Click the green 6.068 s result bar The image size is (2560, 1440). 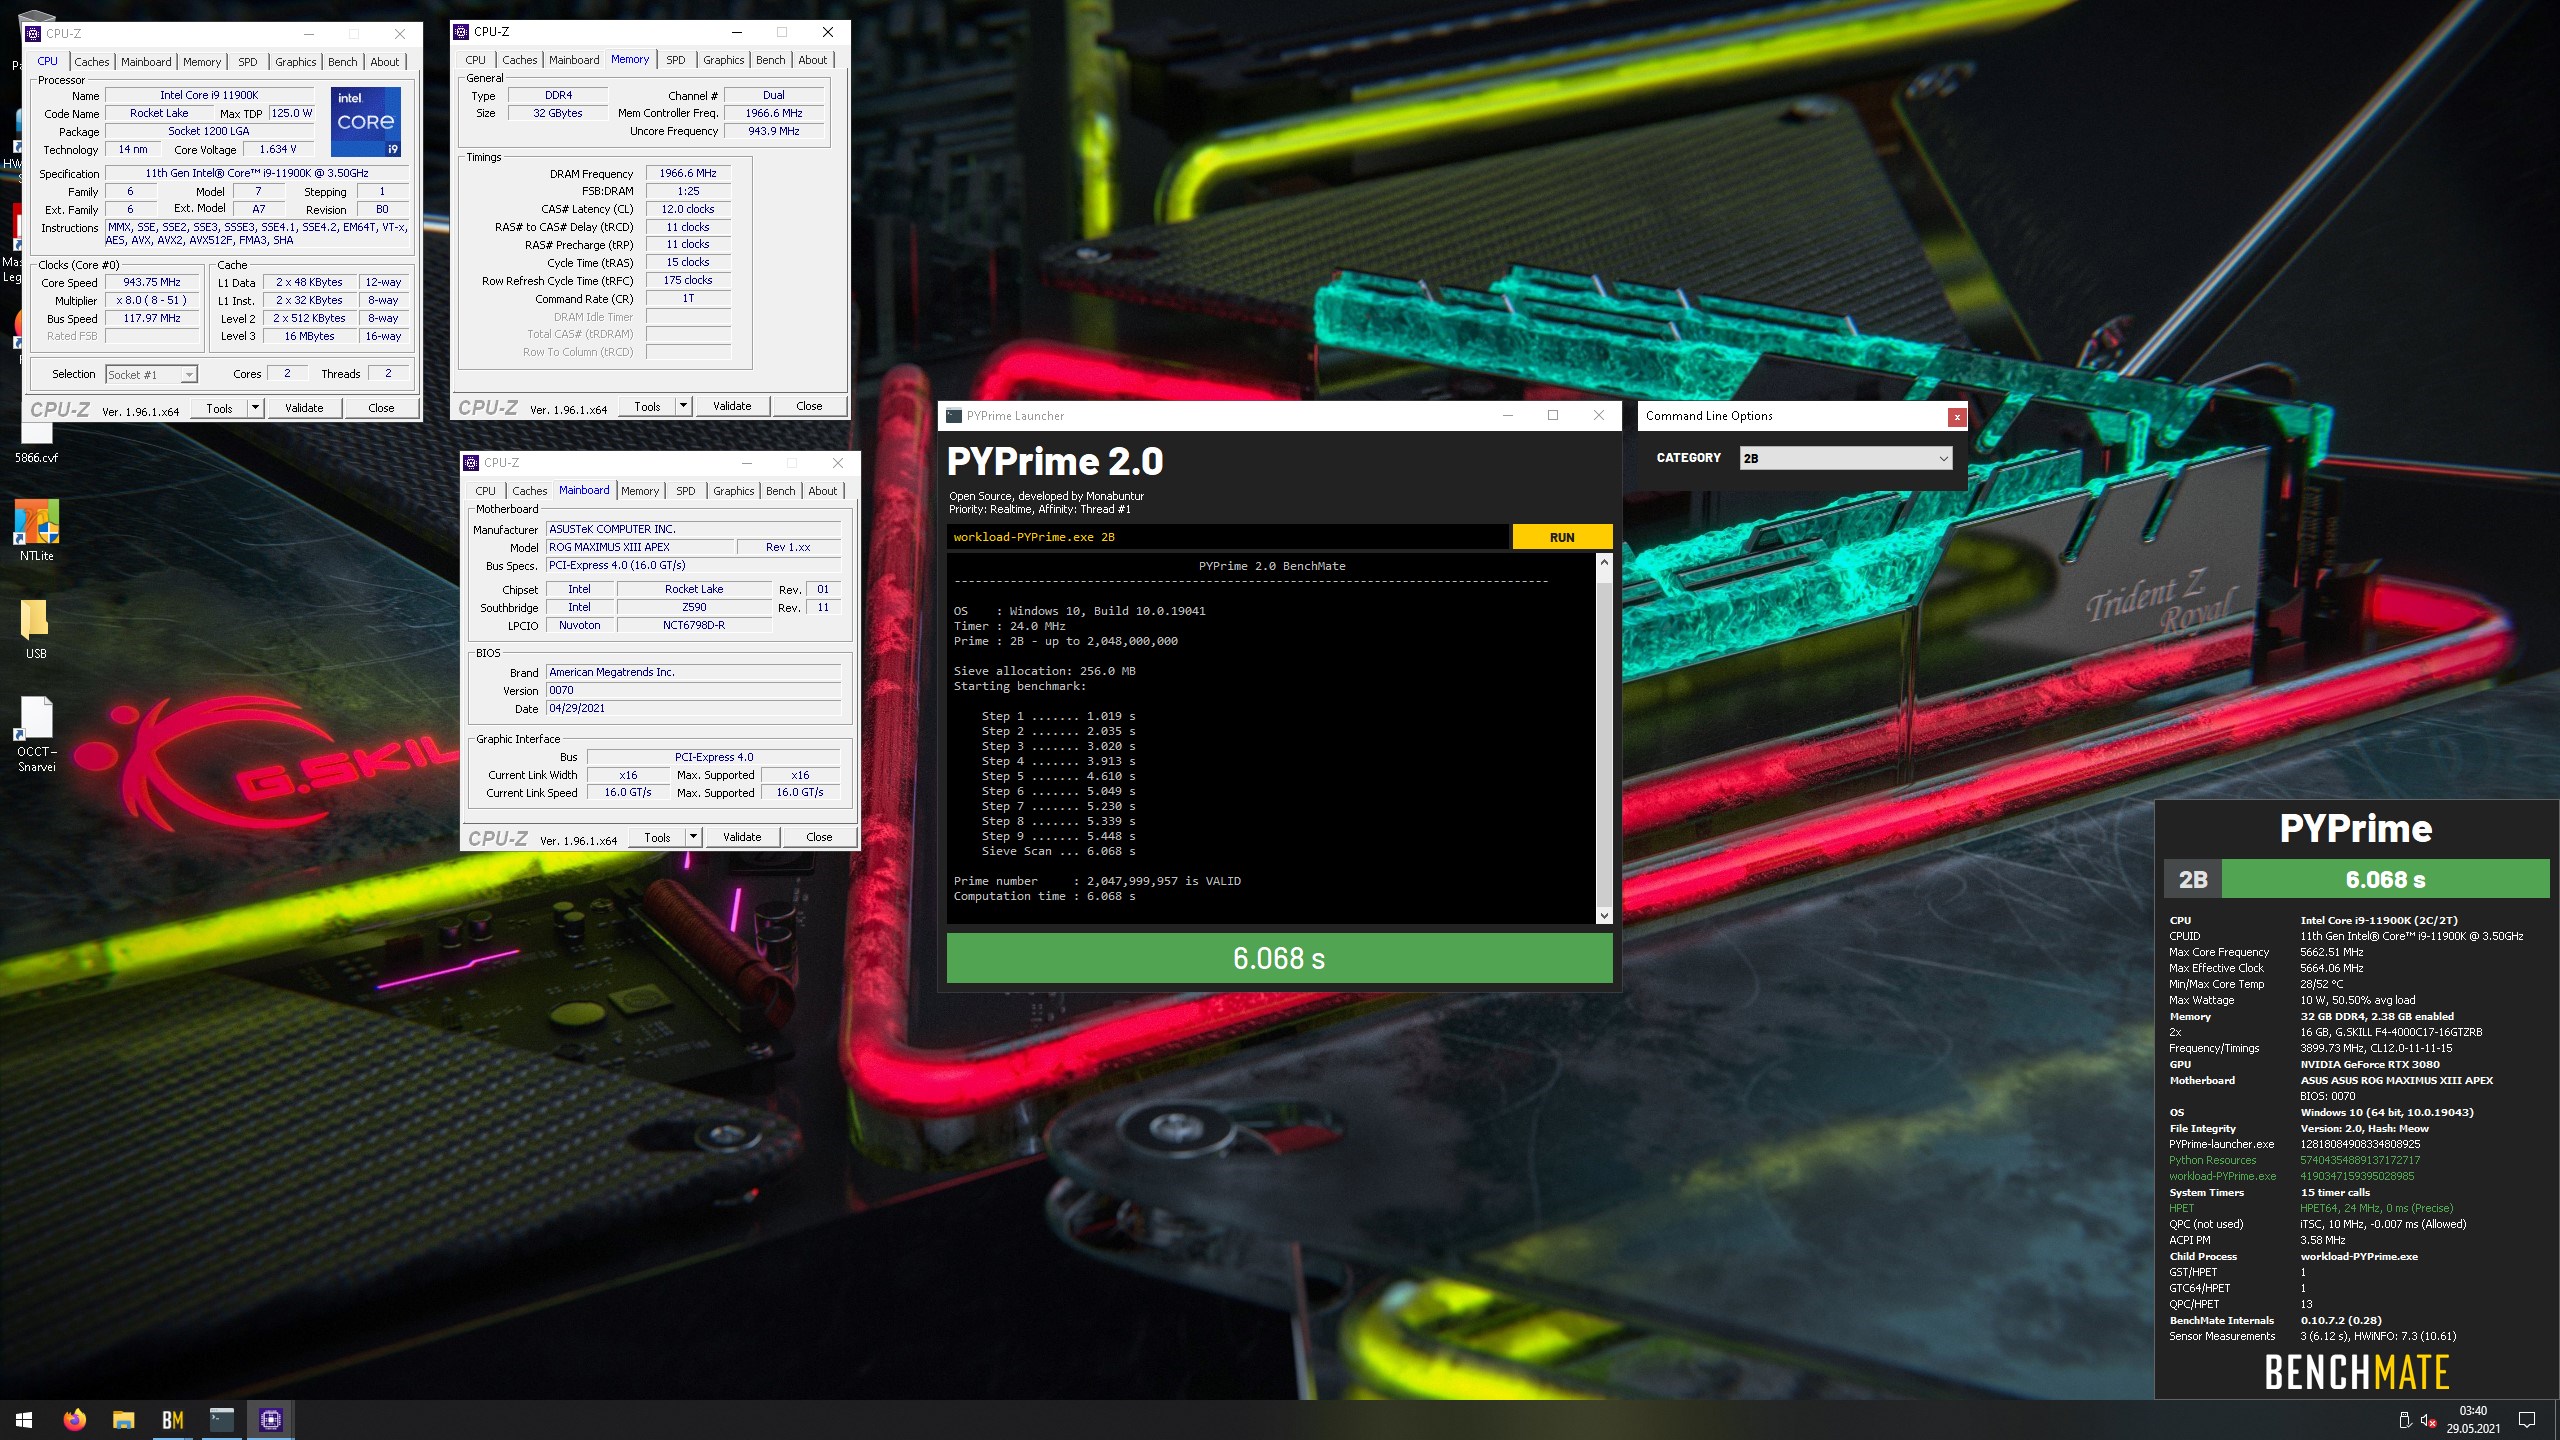click(1279, 958)
